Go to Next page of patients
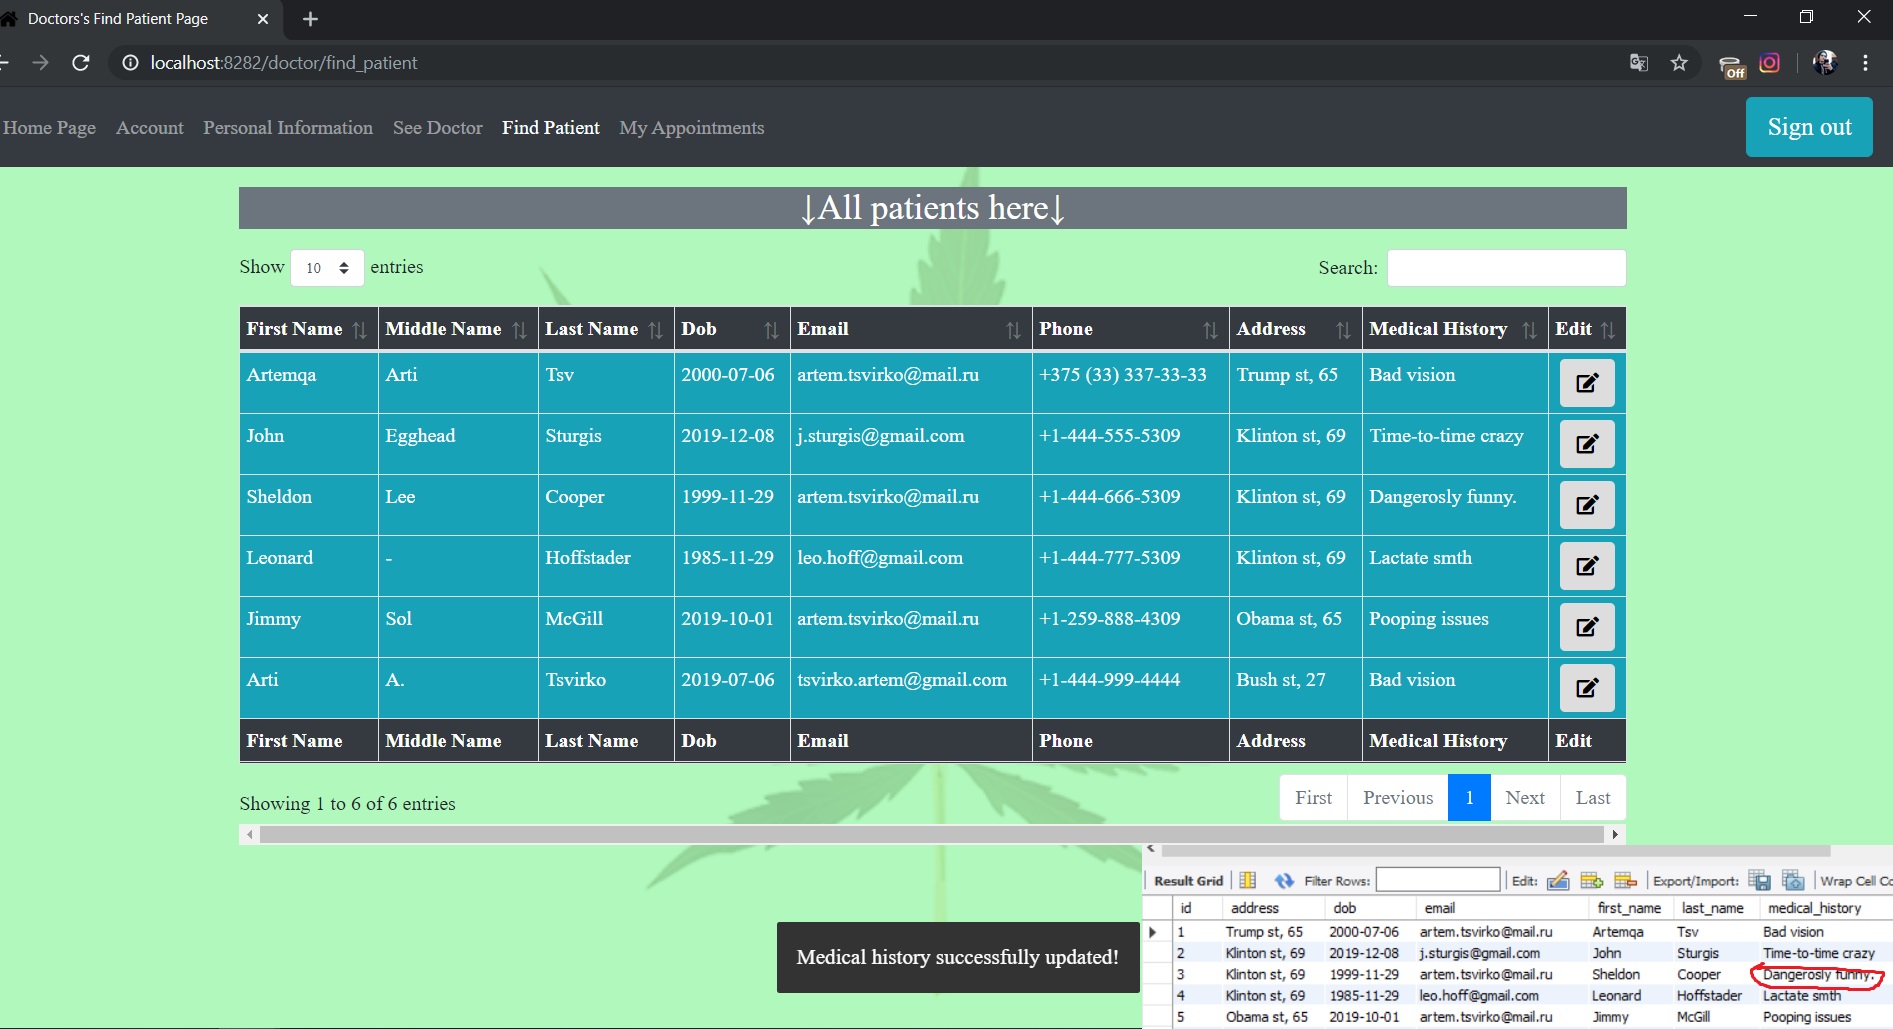Image resolution: width=1893 pixels, height=1029 pixels. pyautogui.click(x=1524, y=798)
